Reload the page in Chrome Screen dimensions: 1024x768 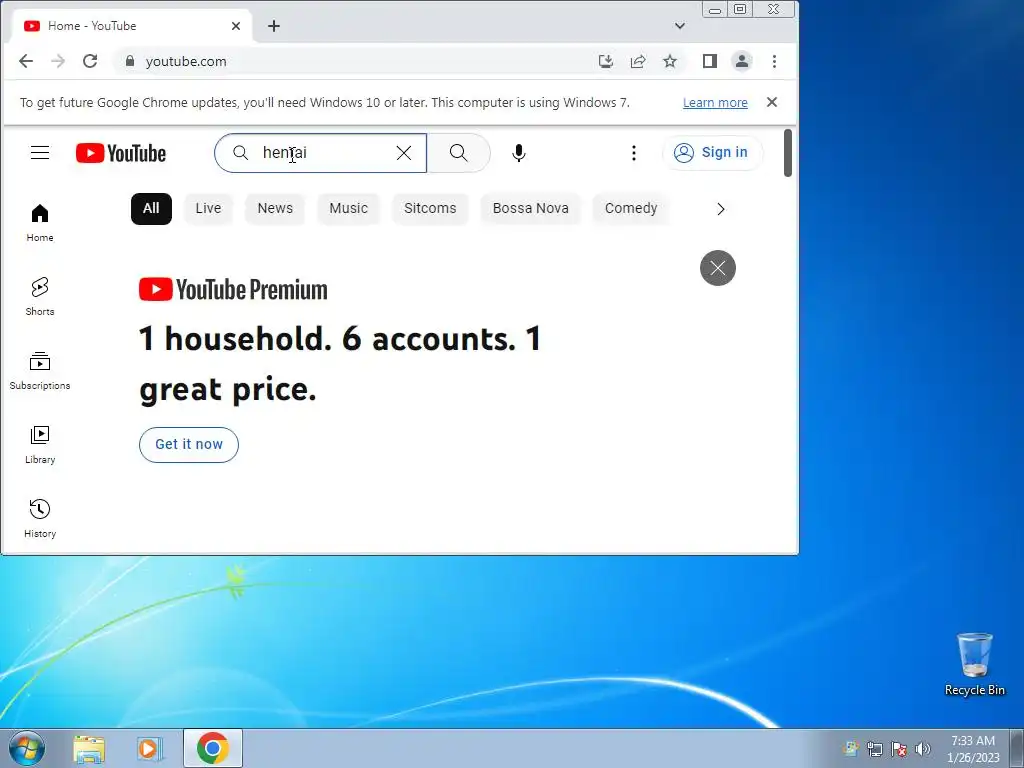click(x=90, y=61)
